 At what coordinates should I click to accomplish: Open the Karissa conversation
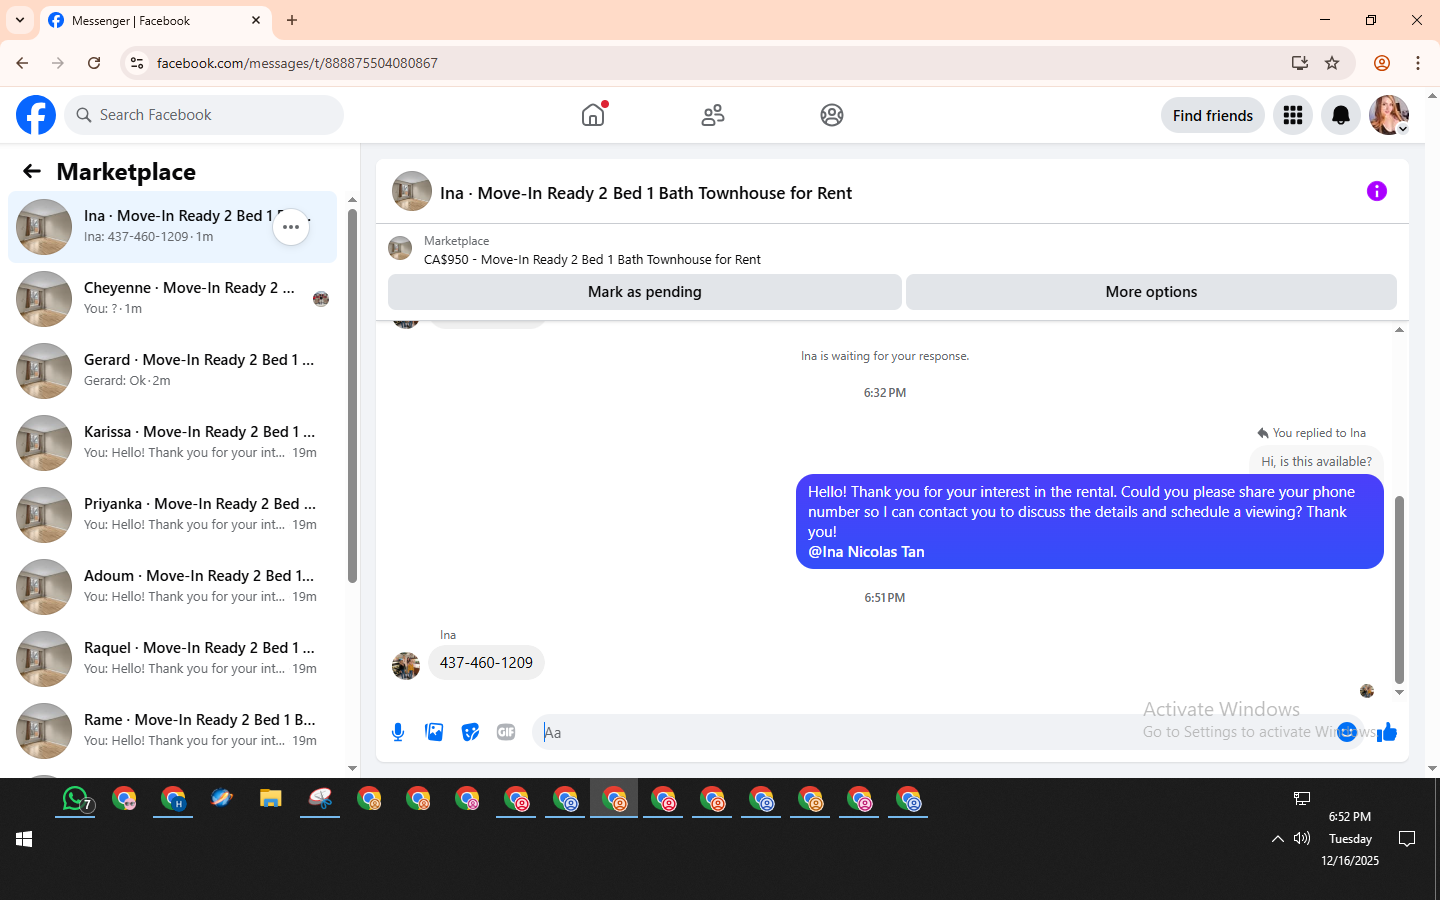tap(172, 443)
